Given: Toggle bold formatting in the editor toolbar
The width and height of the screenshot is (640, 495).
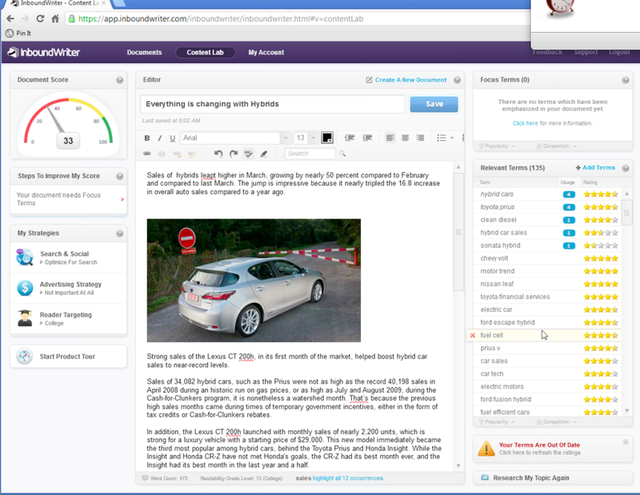Looking at the screenshot, I should point(147,138).
